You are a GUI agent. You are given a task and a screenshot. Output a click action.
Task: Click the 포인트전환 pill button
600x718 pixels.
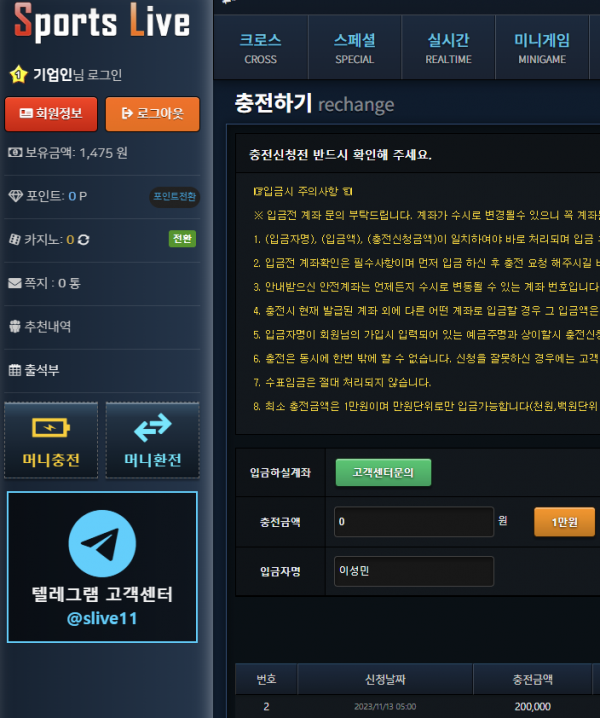click(175, 197)
